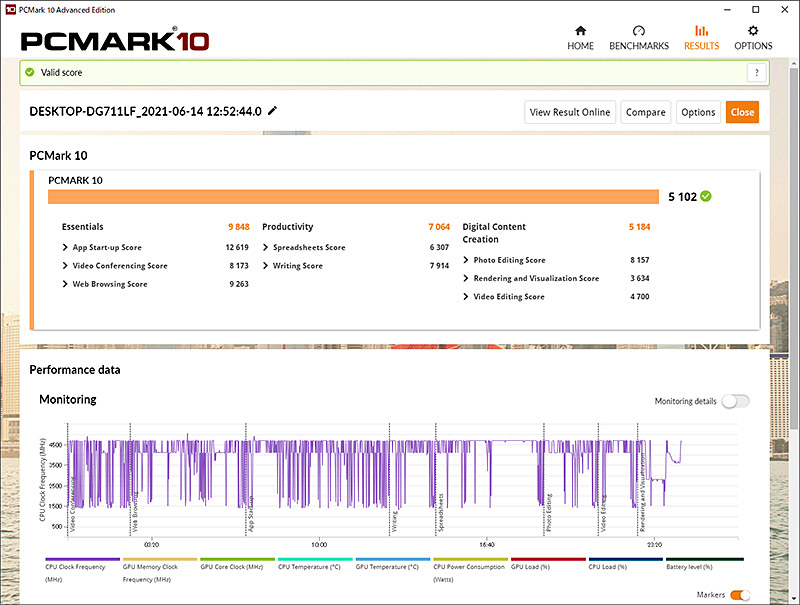The width and height of the screenshot is (800, 605).
Task: Click the pencil icon to rename result
Action: coord(273,111)
